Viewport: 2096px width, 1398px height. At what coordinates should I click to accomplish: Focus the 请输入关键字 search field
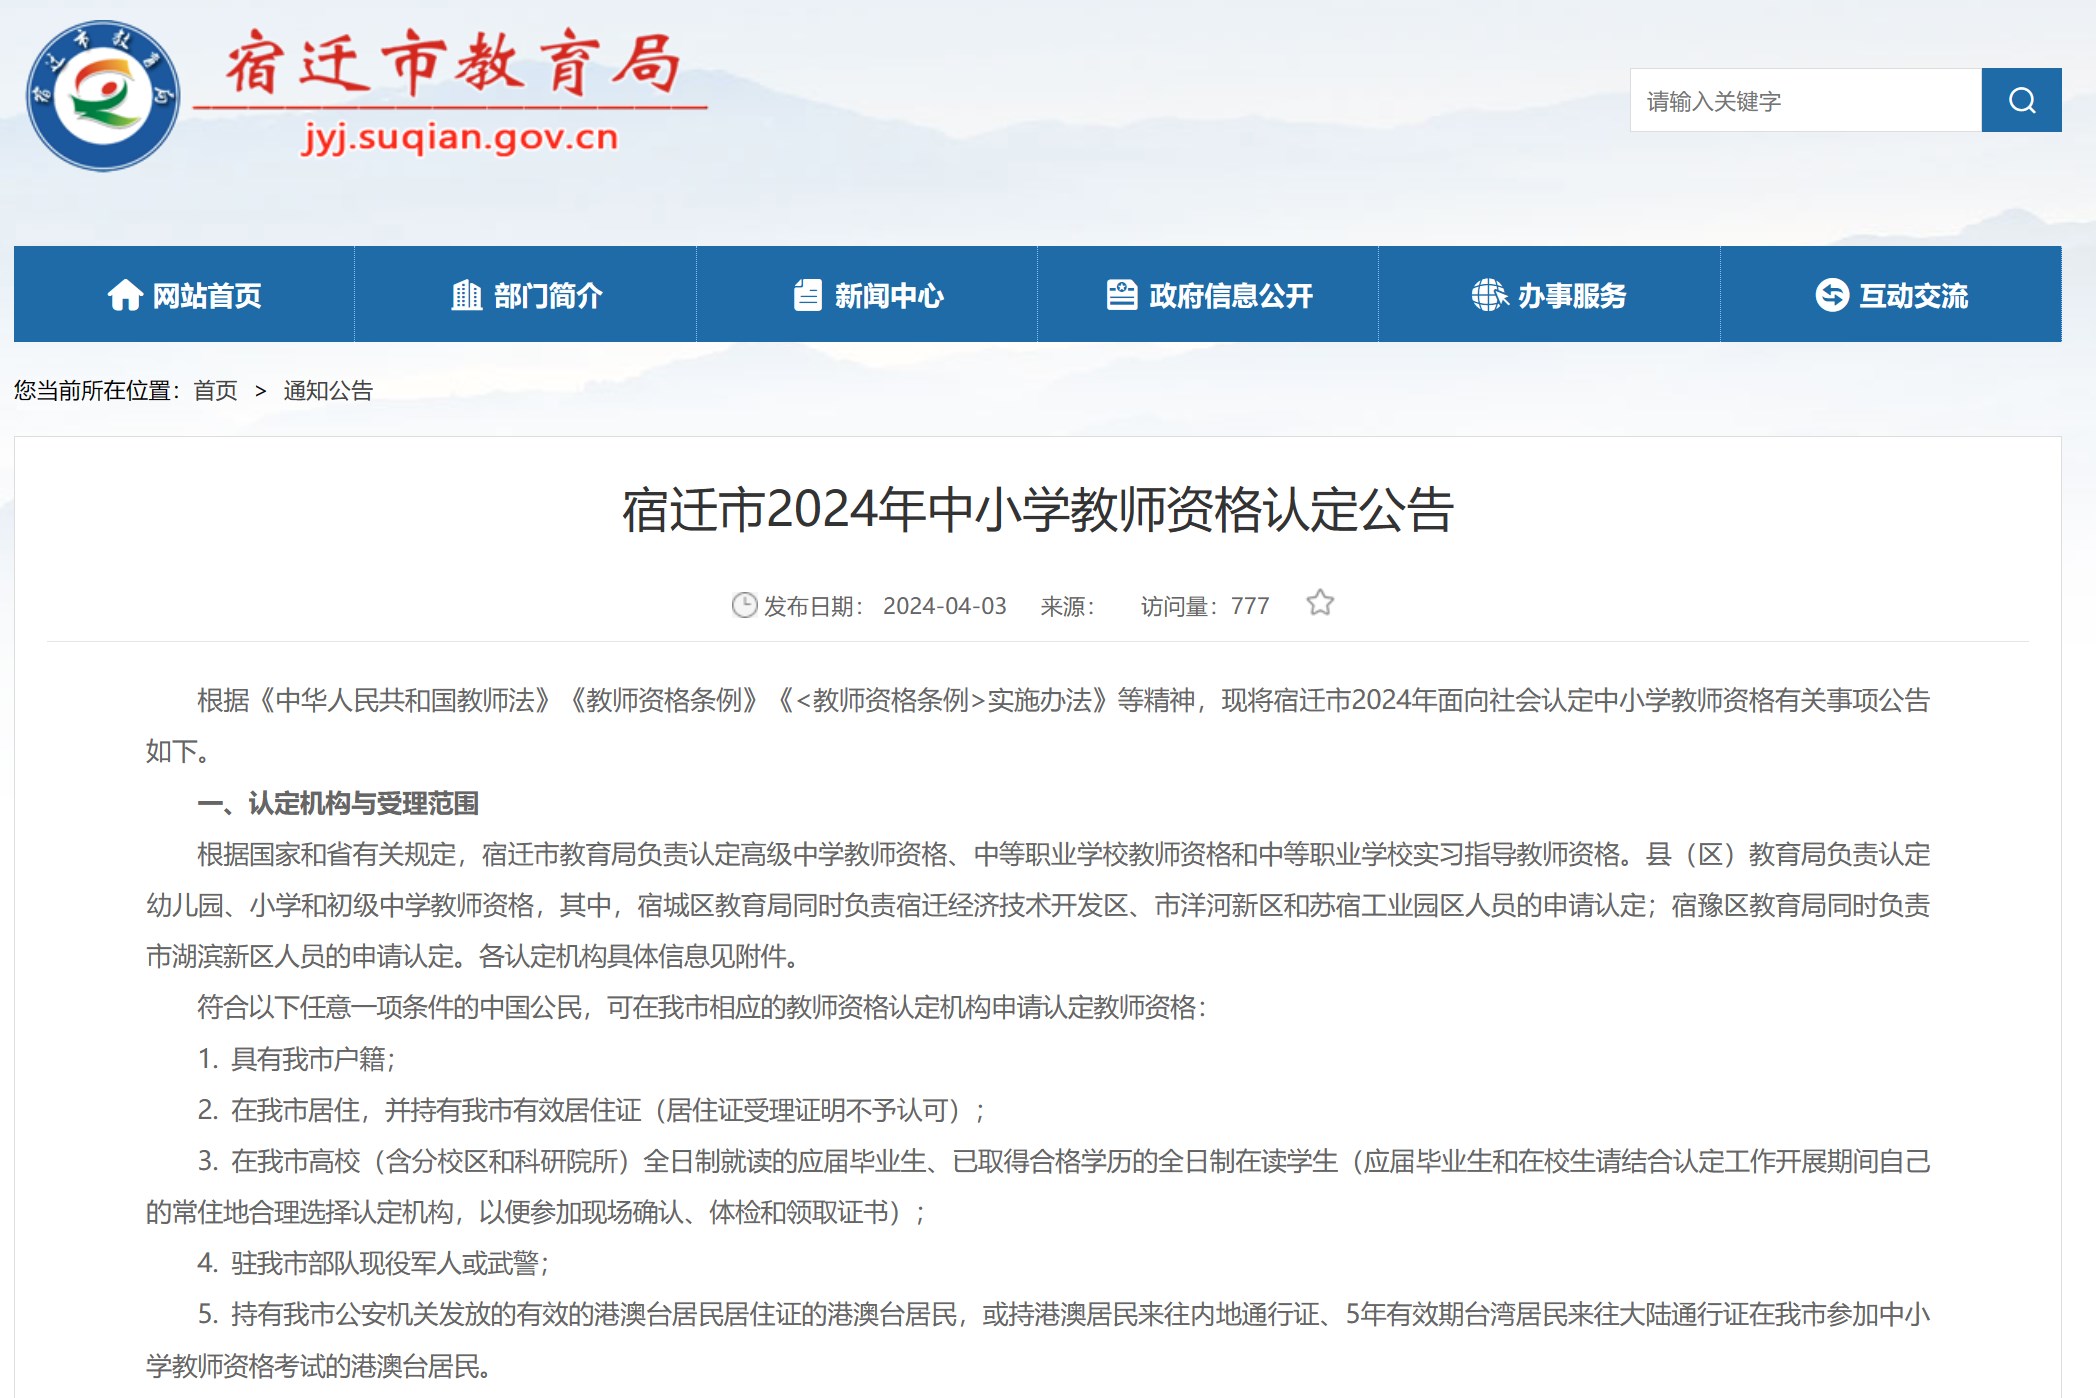[x=1805, y=100]
